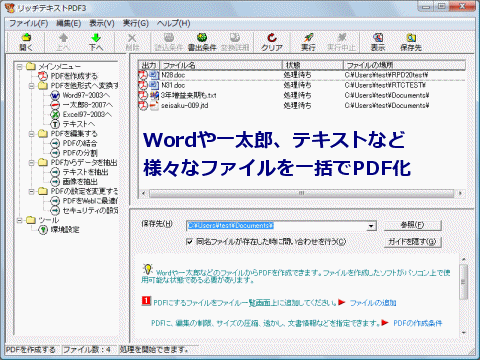Select 一太郎8-2007へ conversion item
The image size is (480, 360).
click(88, 105)
